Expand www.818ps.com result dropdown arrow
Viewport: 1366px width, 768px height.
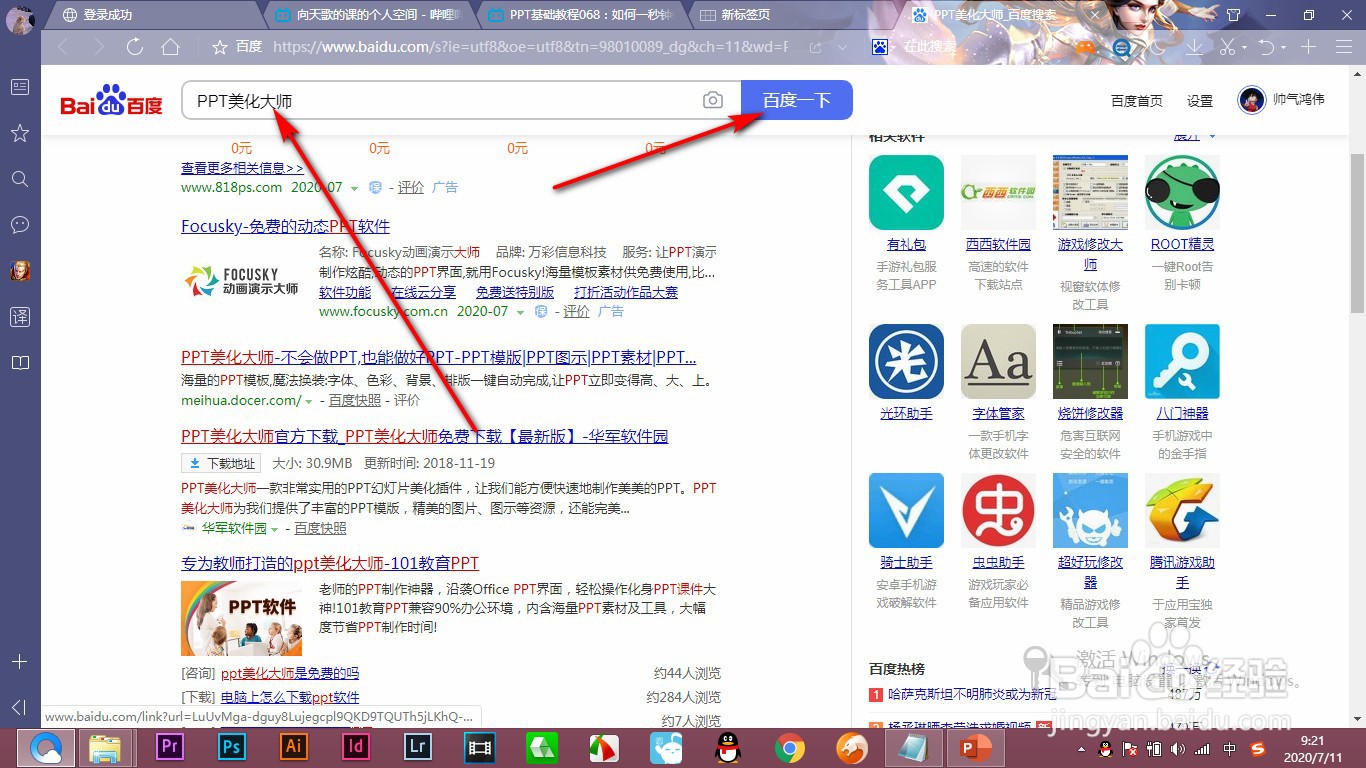pyautogui.click(x=355, y=188)
